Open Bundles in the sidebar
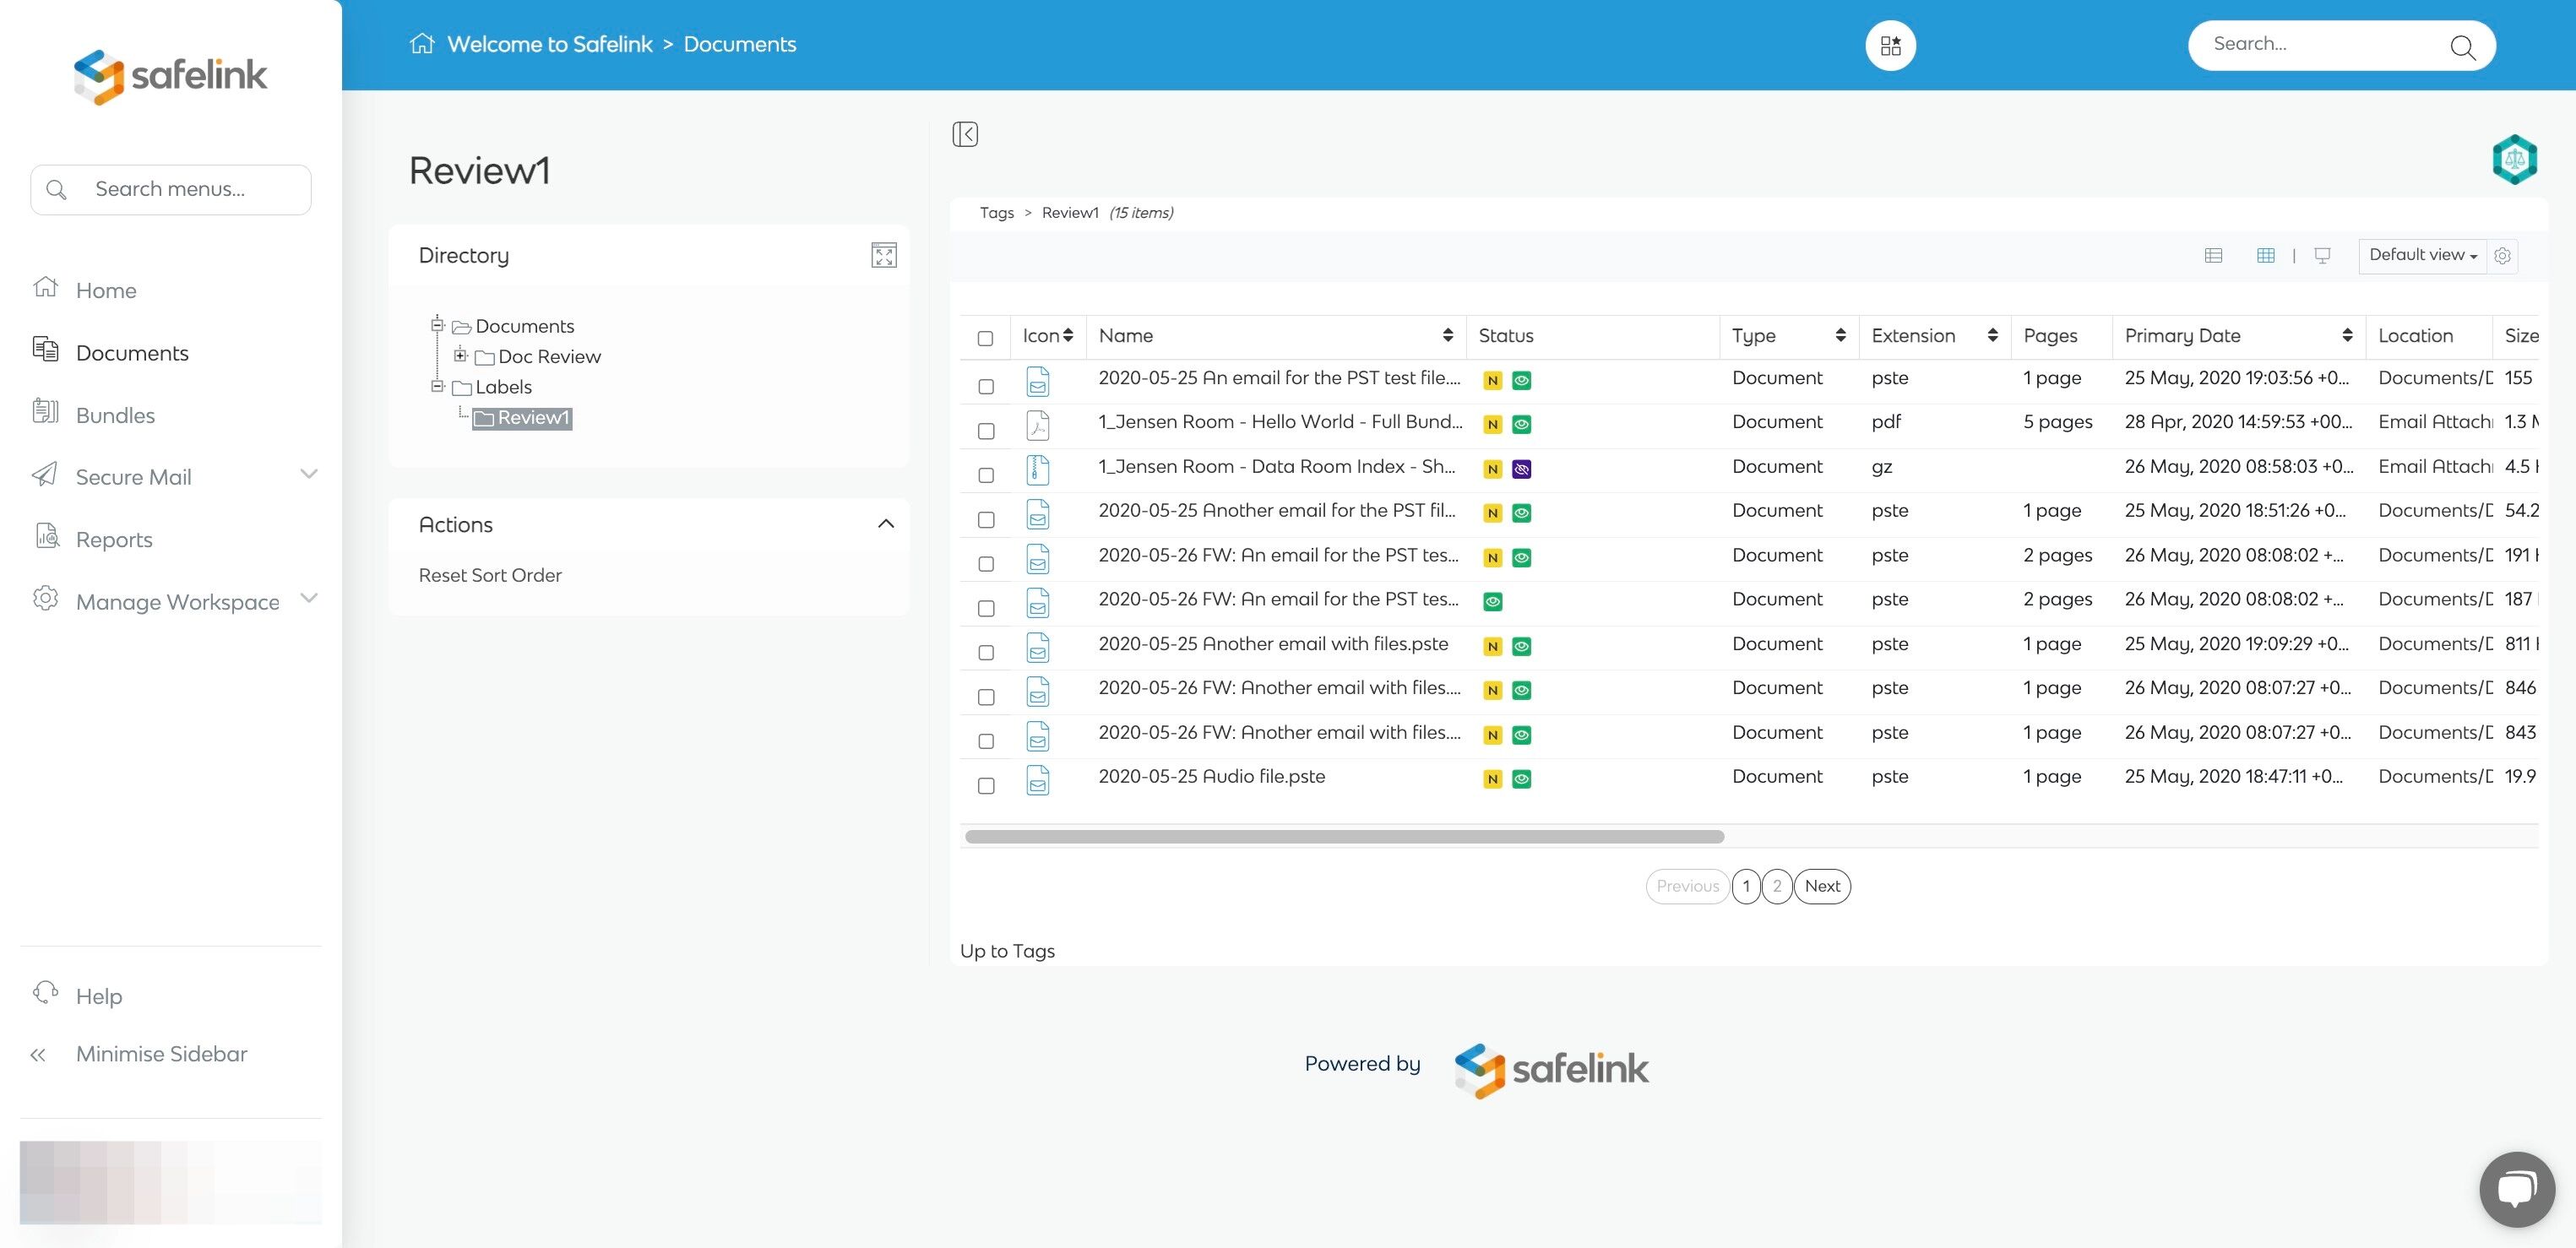The image size is (2576, 1248). [115, 415]
